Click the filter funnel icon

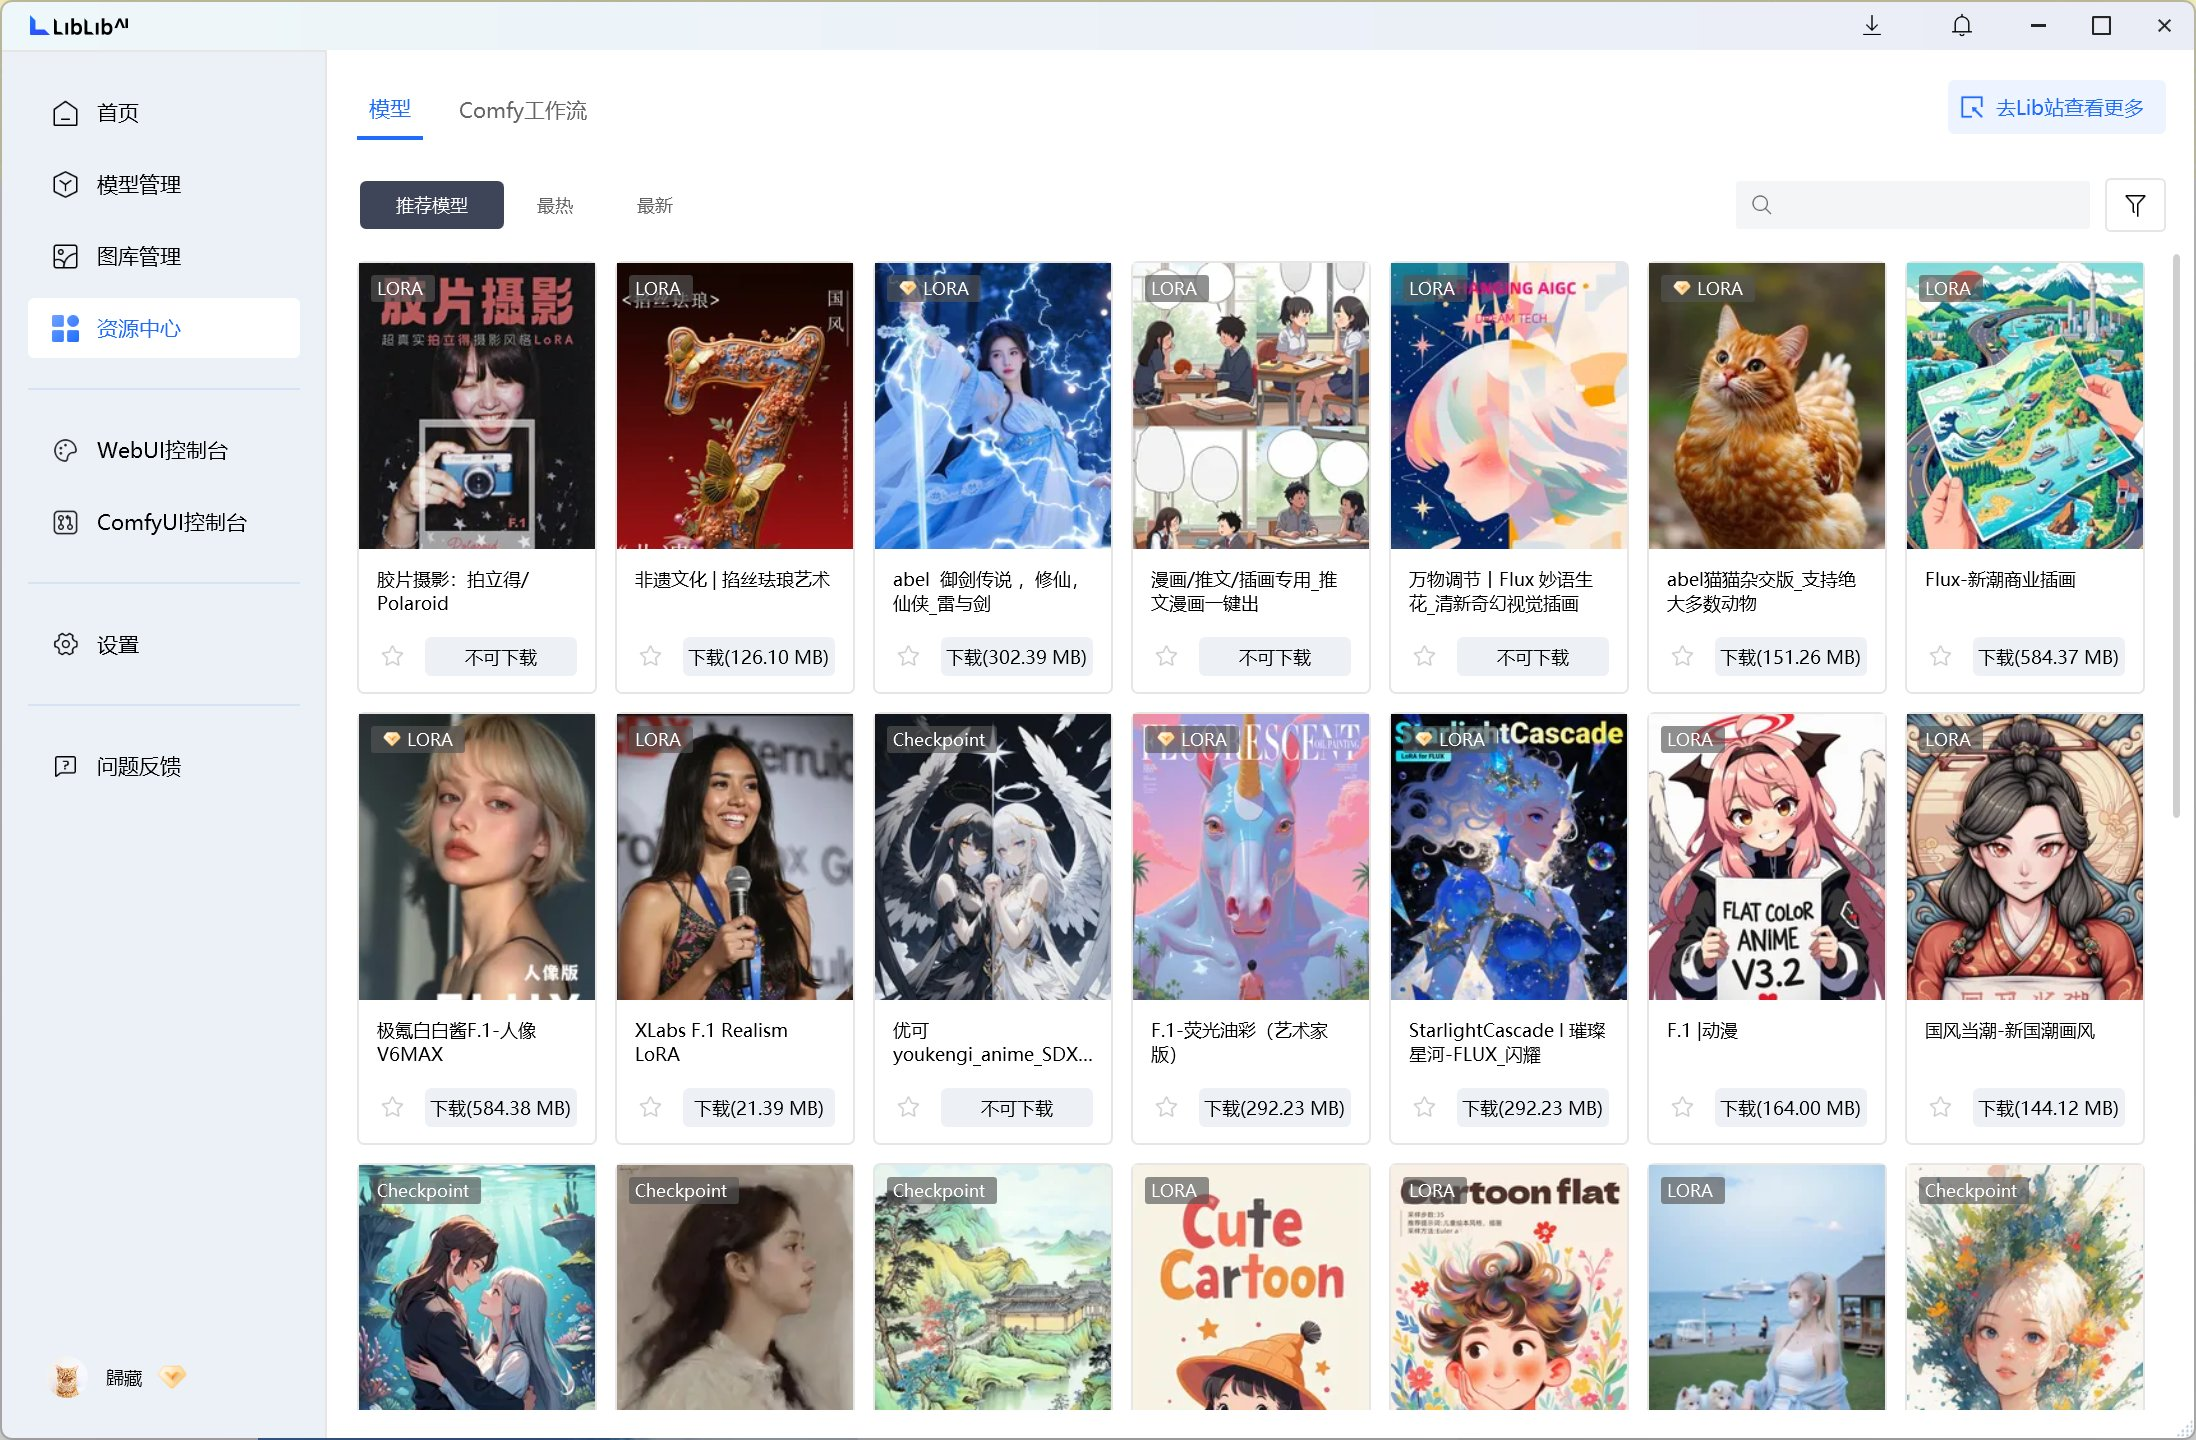(x=2135, y=205)
